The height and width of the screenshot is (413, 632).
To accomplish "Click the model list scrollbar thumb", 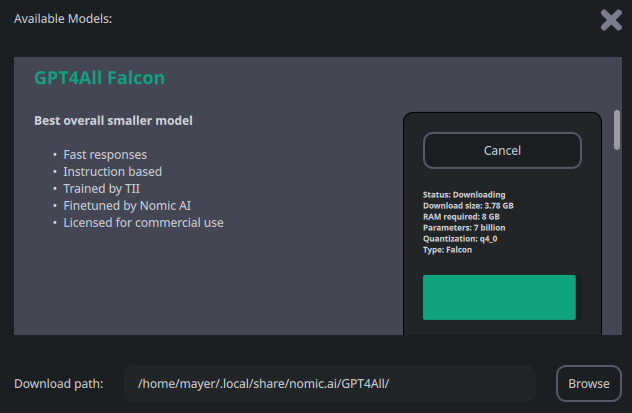I will [x=617, y=130].
